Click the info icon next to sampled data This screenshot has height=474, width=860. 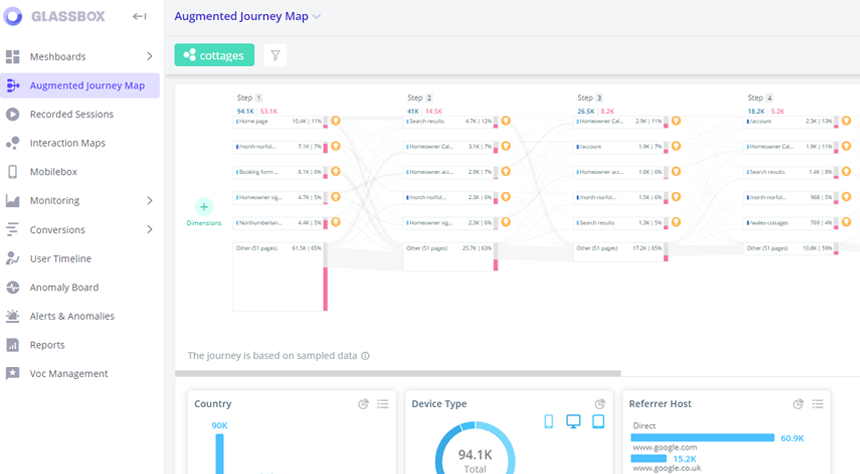365,356
